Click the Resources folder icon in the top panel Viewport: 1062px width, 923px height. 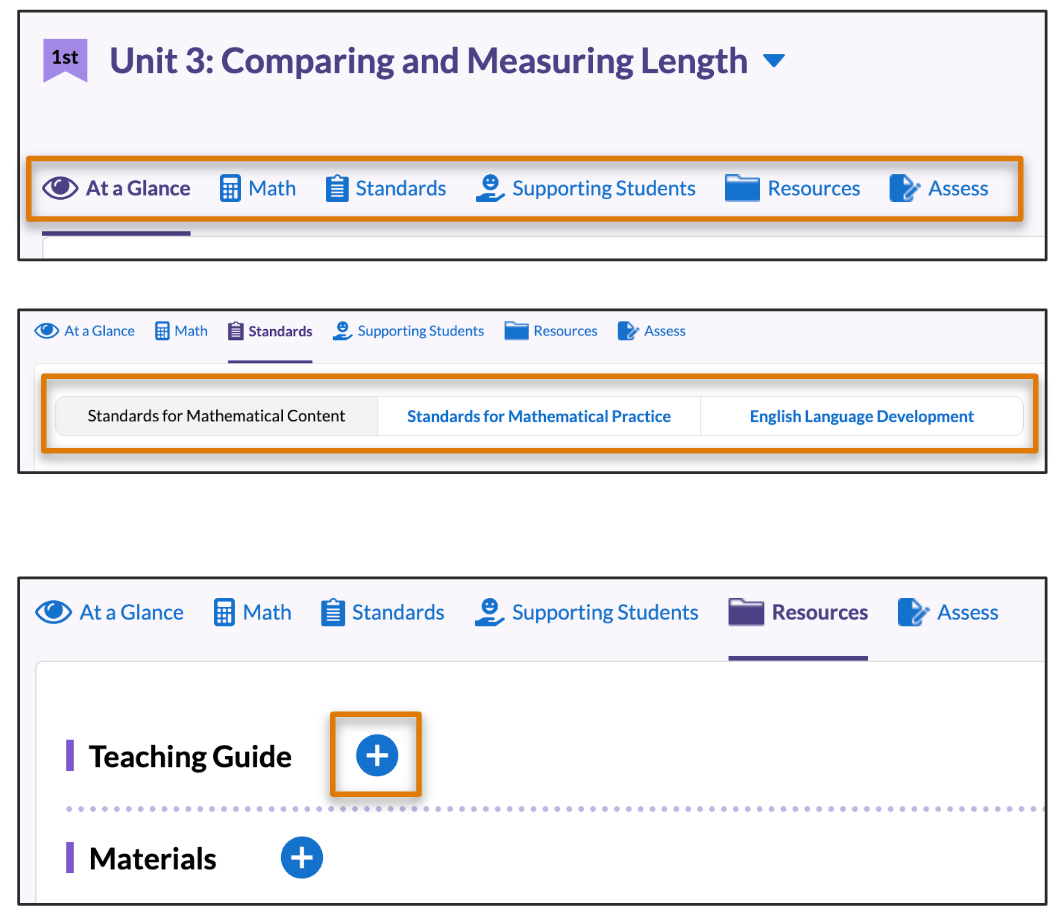coord(742,188)
